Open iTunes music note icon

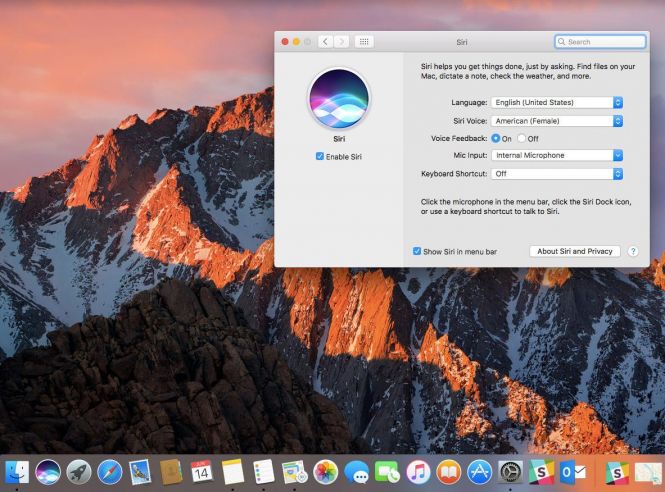click(x=418, y=472)
